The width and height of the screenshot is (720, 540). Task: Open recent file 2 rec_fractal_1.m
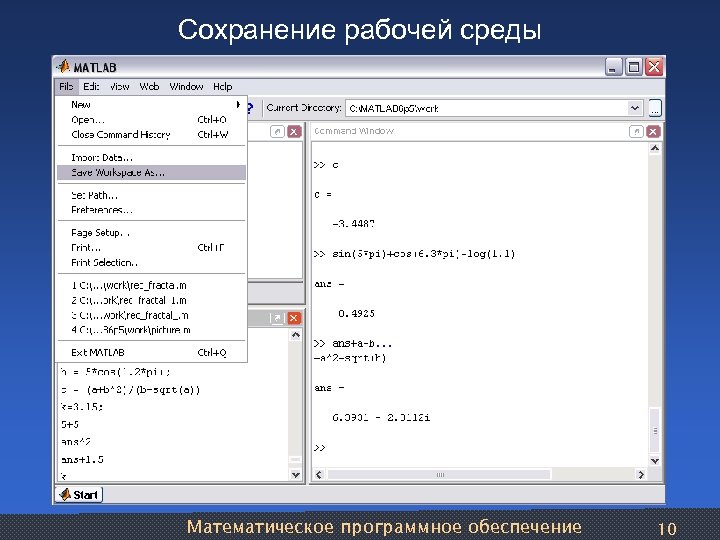(152, 301)
